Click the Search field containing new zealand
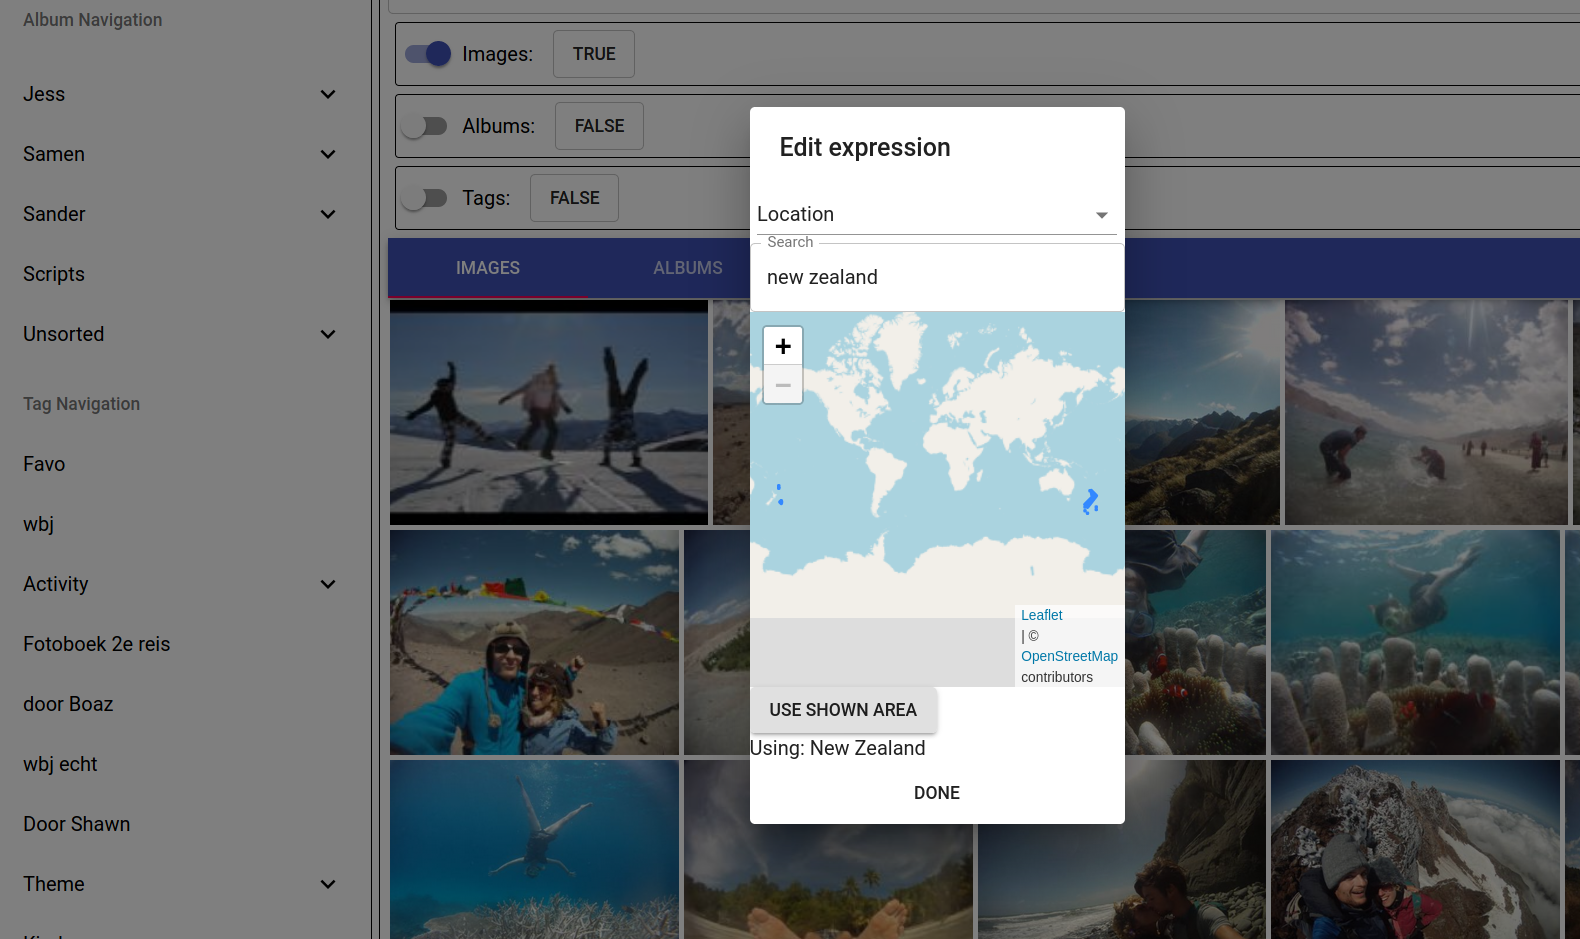1580x939 pixels. point(937,277)
